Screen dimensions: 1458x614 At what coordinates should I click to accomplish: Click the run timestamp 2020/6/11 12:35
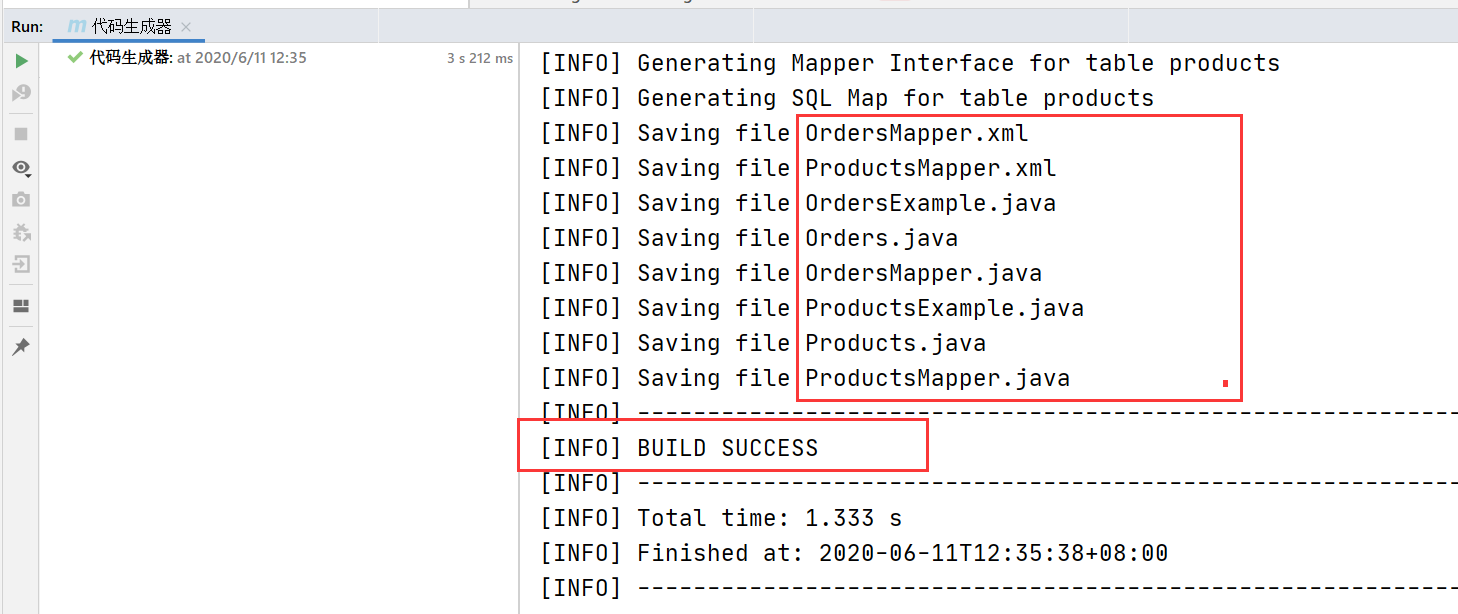click(x=242, y=58)
